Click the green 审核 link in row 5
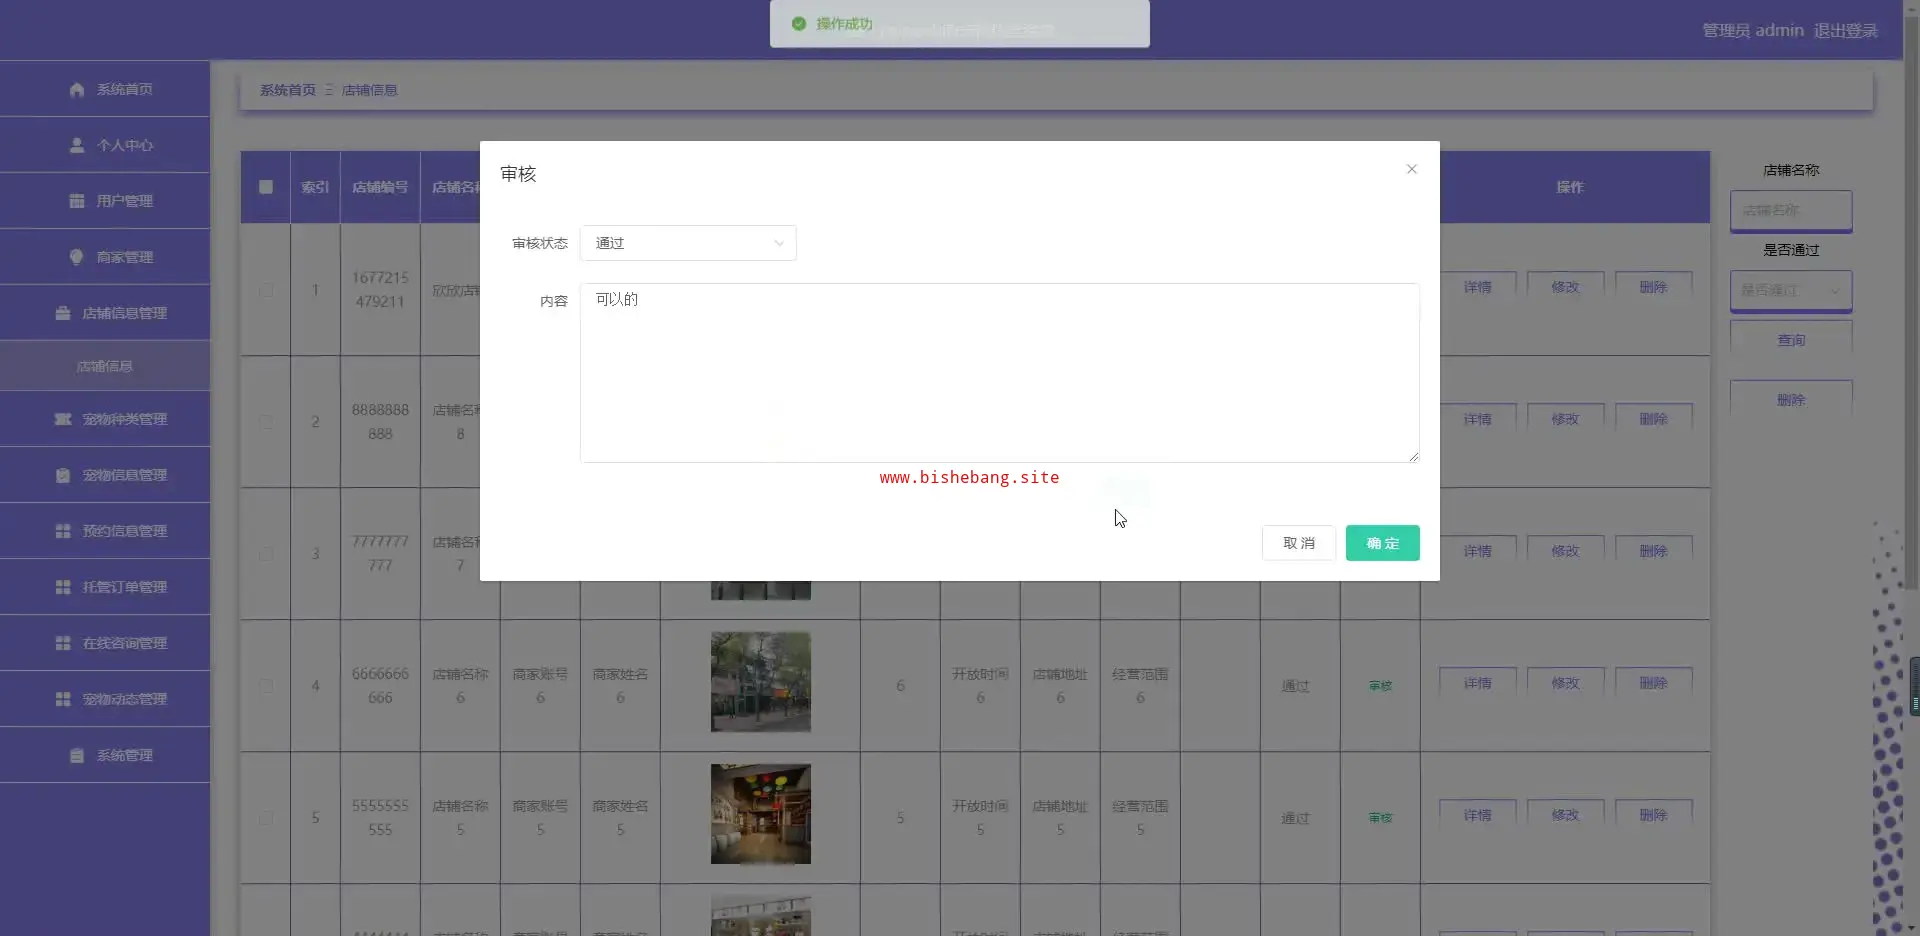The height and width of the screenshot is (936, 1920). click(1380, 818)
